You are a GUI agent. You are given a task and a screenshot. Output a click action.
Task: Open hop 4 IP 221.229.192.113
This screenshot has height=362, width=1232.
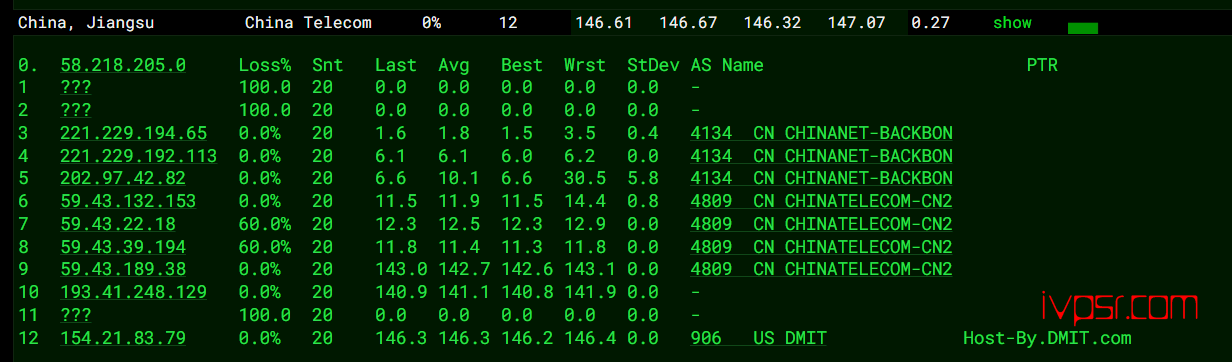139,156
